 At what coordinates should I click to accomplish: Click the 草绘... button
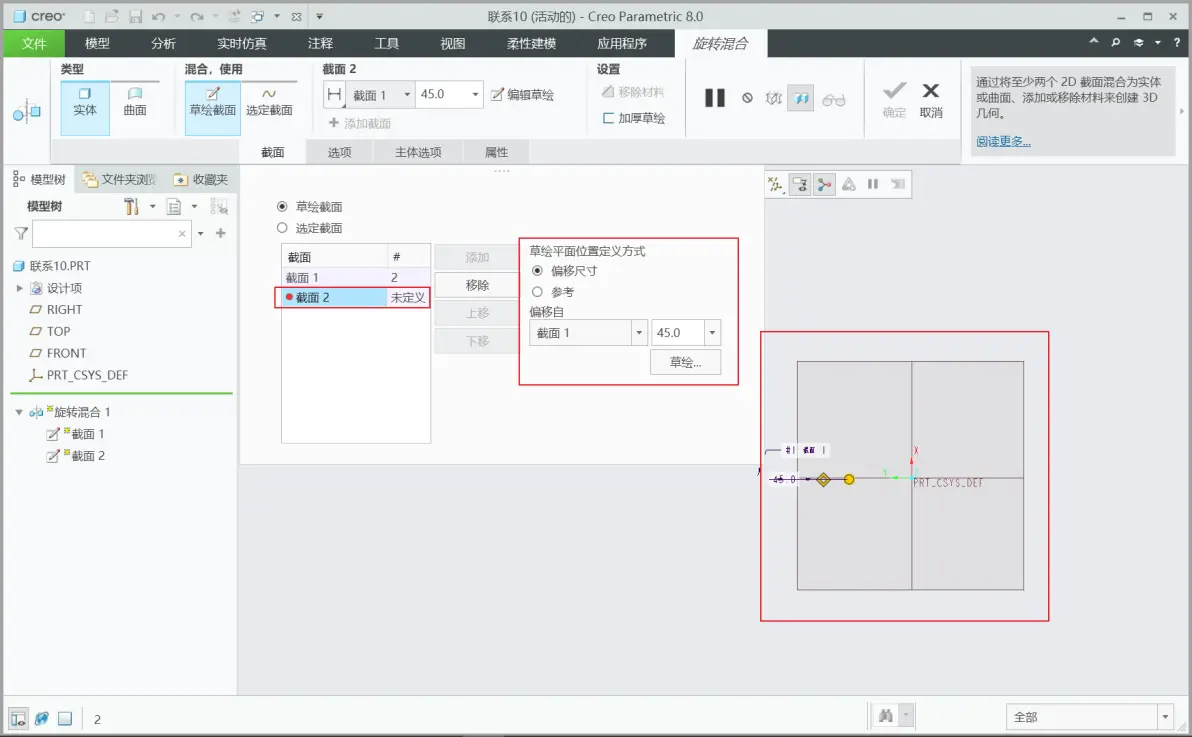pos(685,362)
